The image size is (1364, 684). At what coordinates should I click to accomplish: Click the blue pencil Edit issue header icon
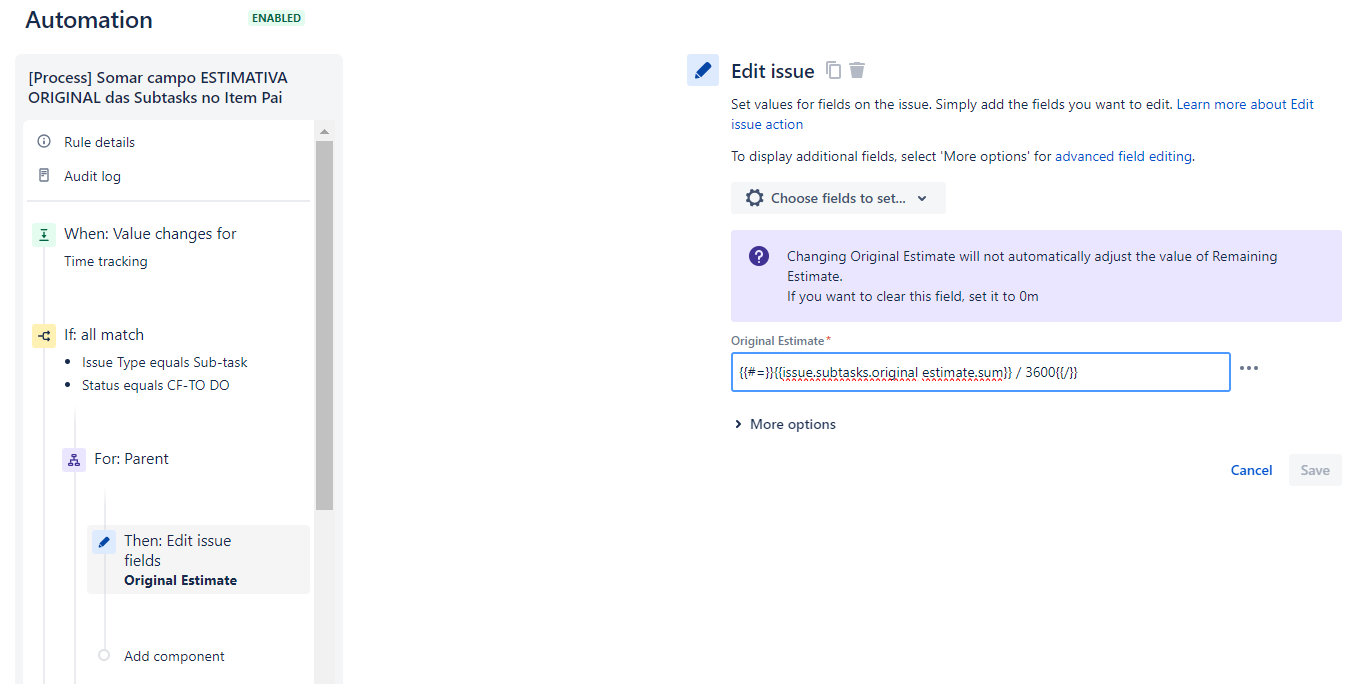(x=703, y=70)
